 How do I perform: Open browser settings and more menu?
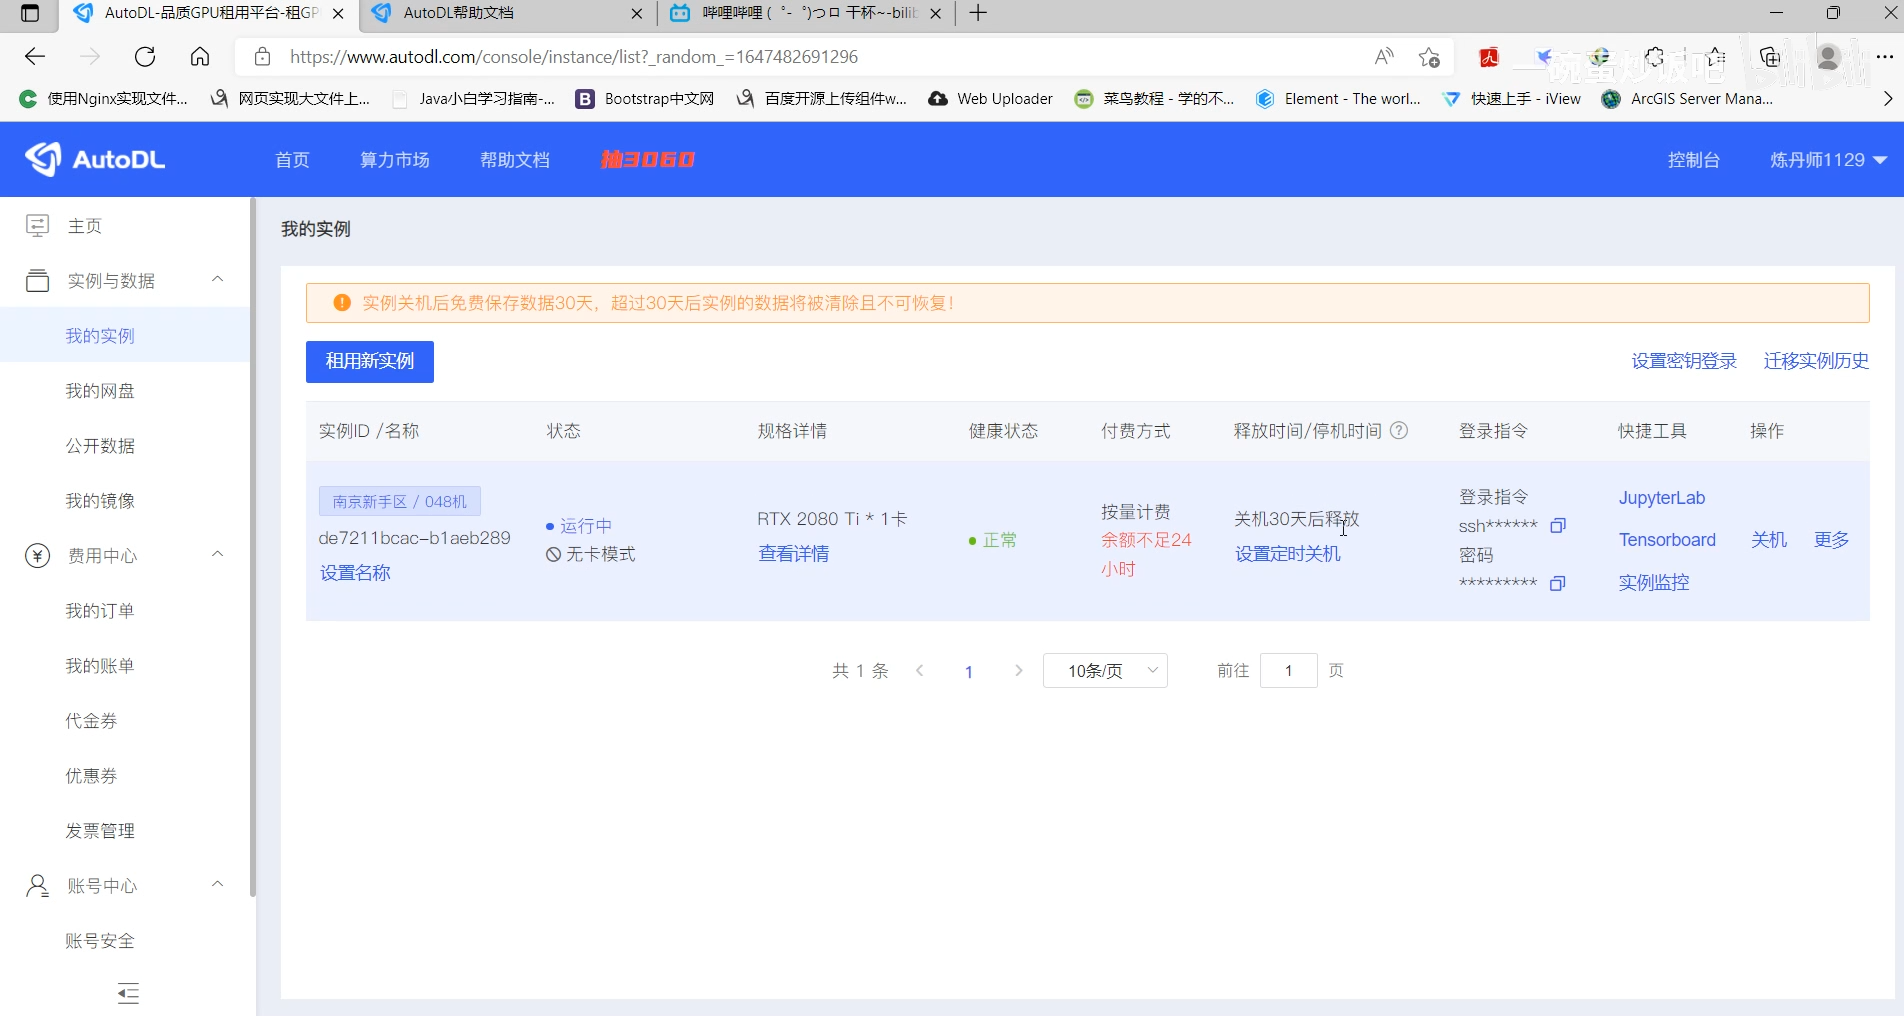(1884, 57)
